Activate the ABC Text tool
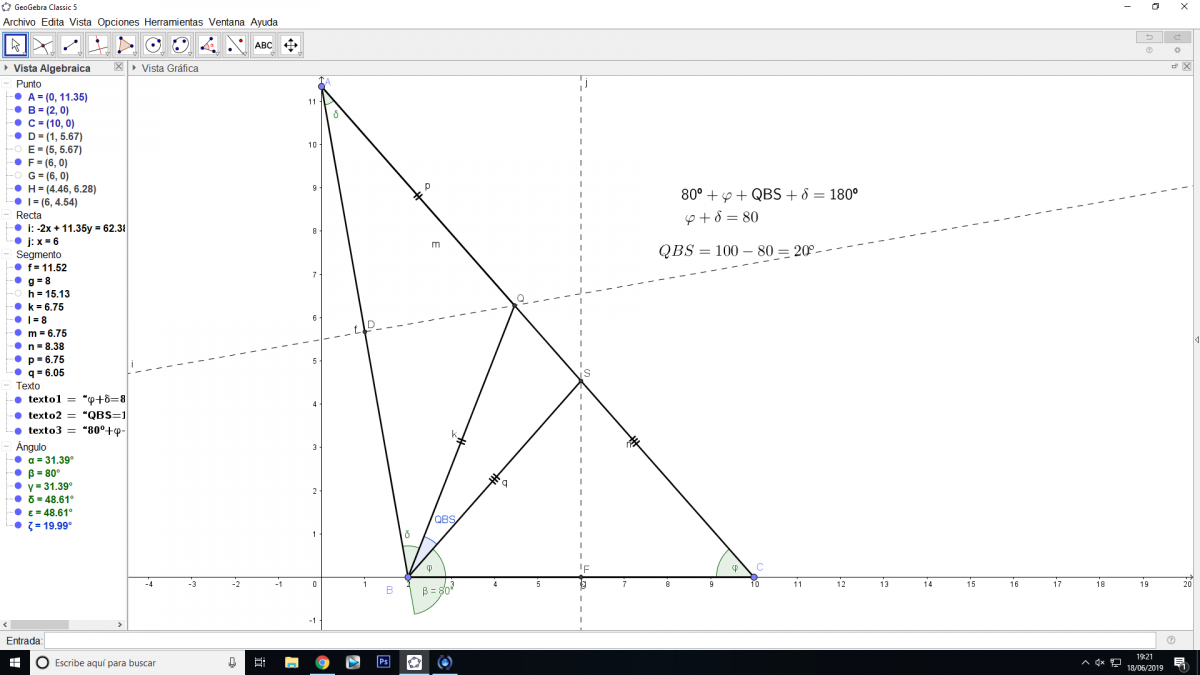This screenshot has height=675, width=1200. click(263, 45)
